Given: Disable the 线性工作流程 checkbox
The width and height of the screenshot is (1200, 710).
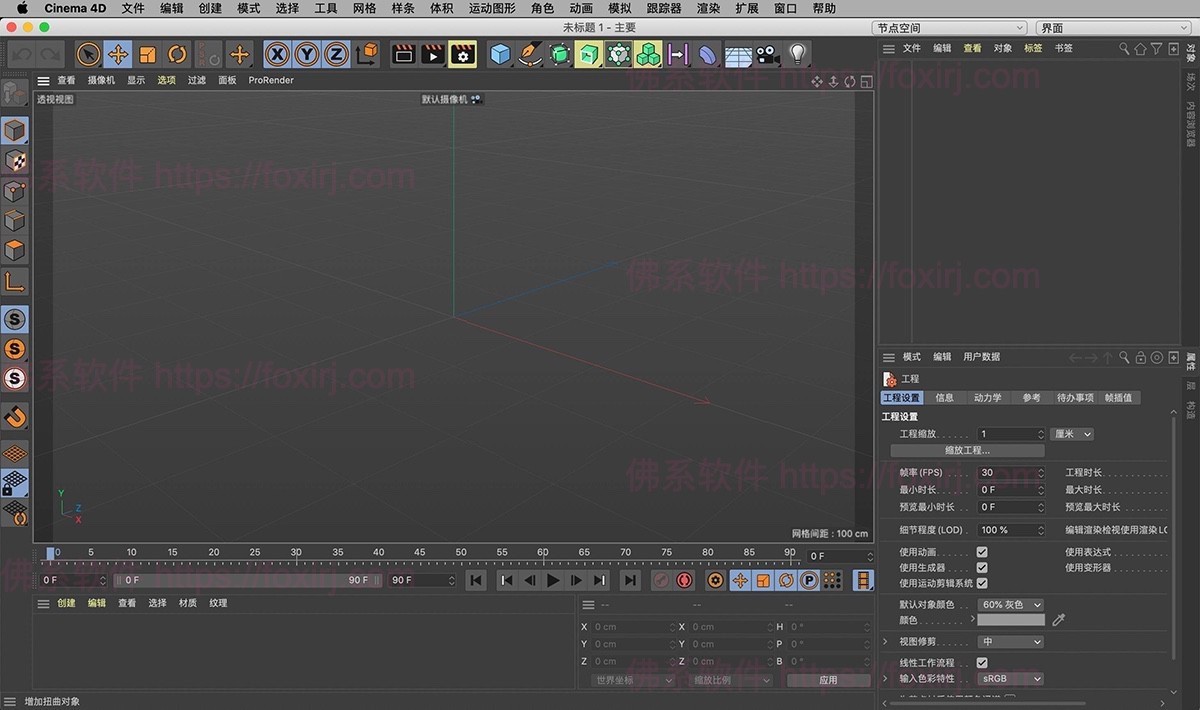Looking at the screenshot, I should (x=981, y=662).
